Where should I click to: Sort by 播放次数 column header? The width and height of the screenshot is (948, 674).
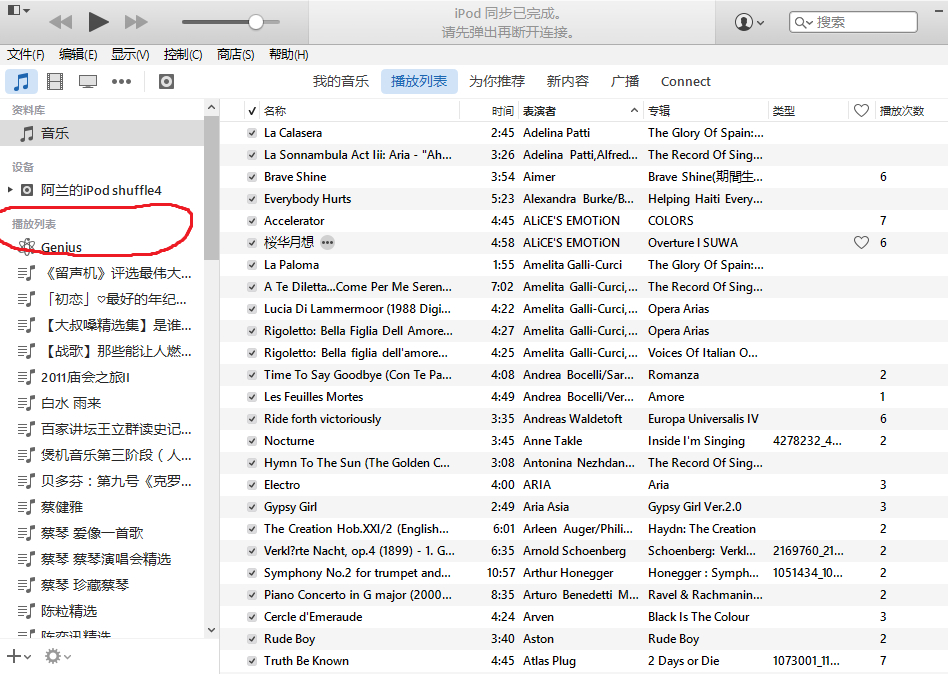[901, 111]
